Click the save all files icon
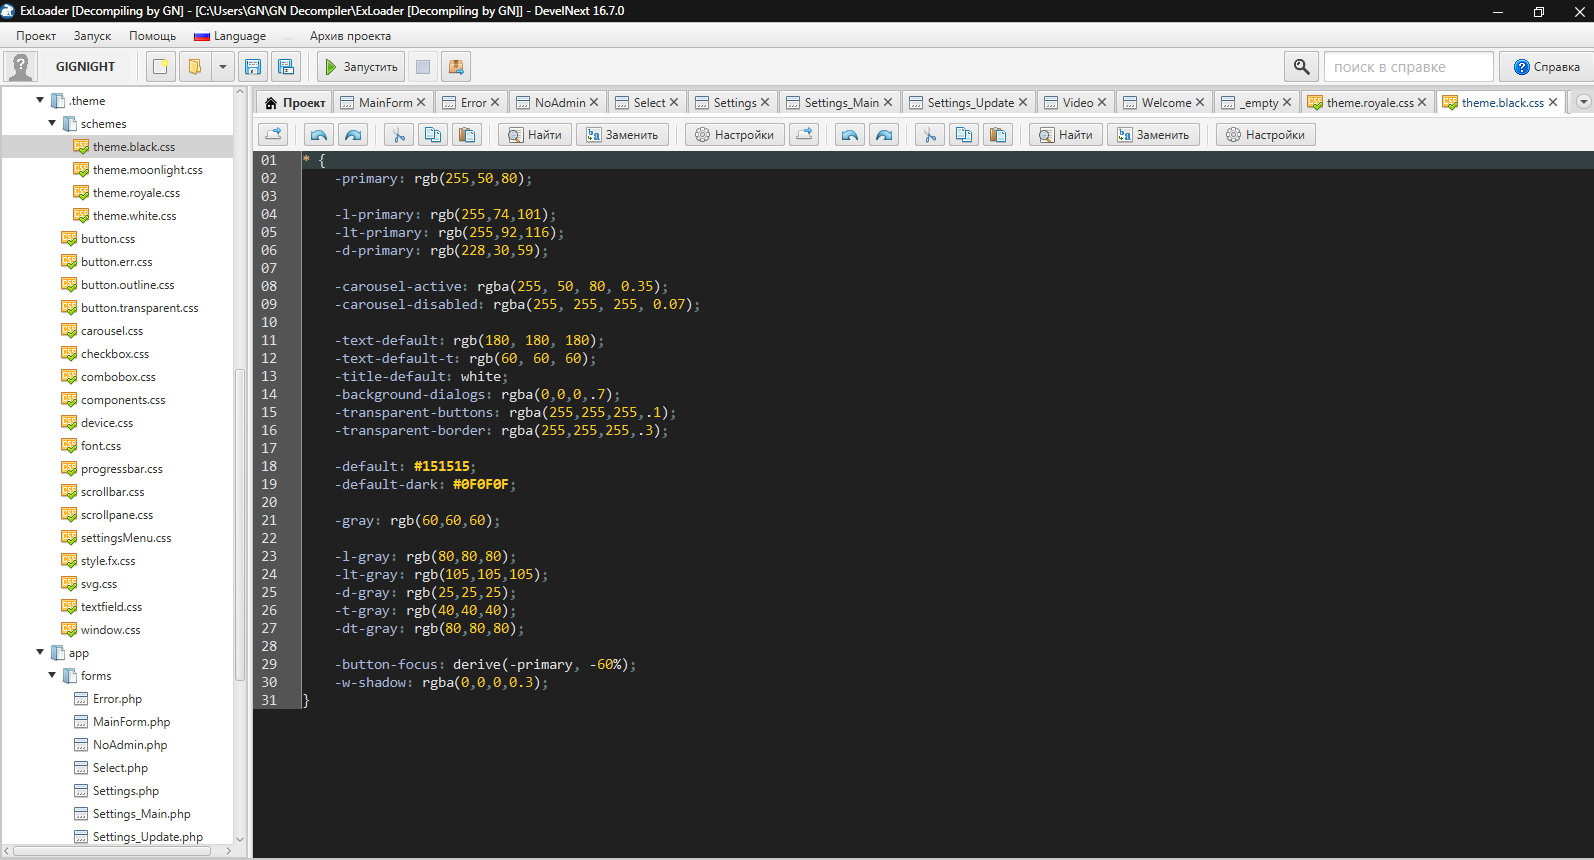The height and width of the screenshot is (860, 1594). pos(286,67)
